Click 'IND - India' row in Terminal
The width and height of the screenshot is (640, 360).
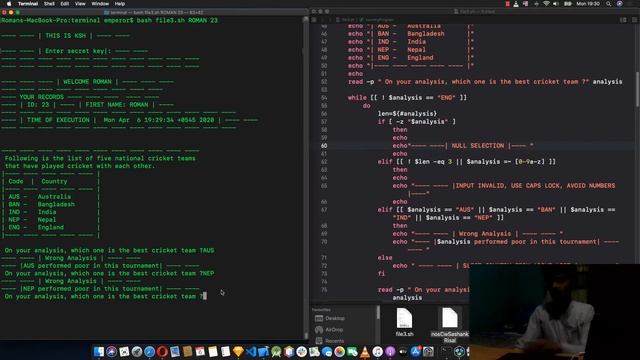coord(32,212)
